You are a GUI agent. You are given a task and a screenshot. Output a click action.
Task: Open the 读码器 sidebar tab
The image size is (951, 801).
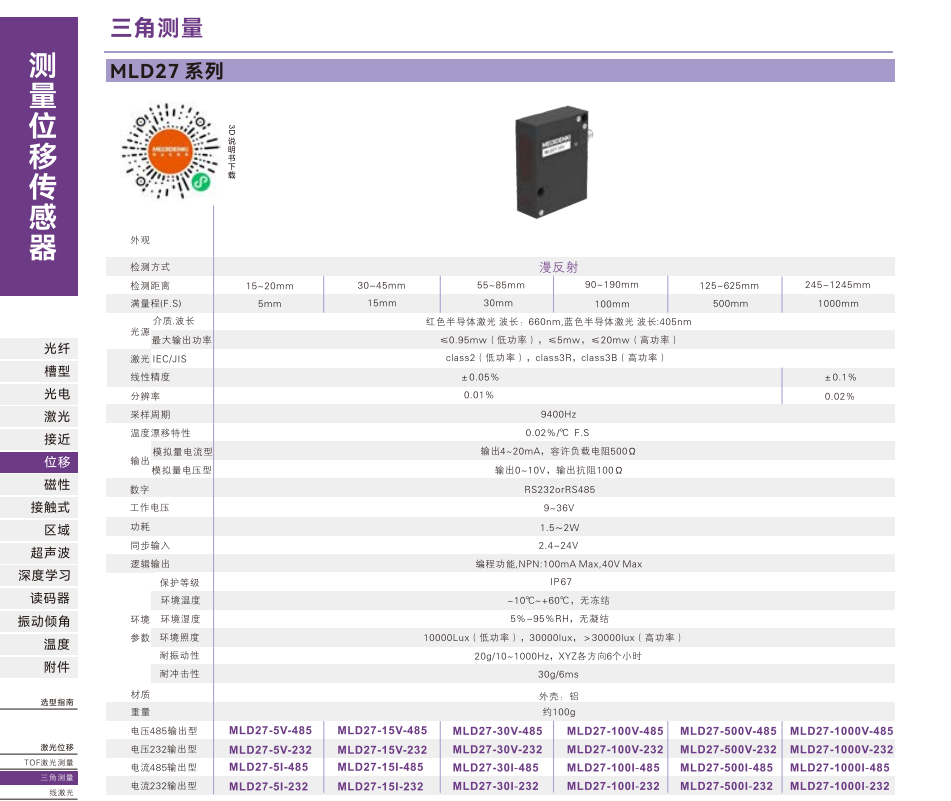(50, 598)
